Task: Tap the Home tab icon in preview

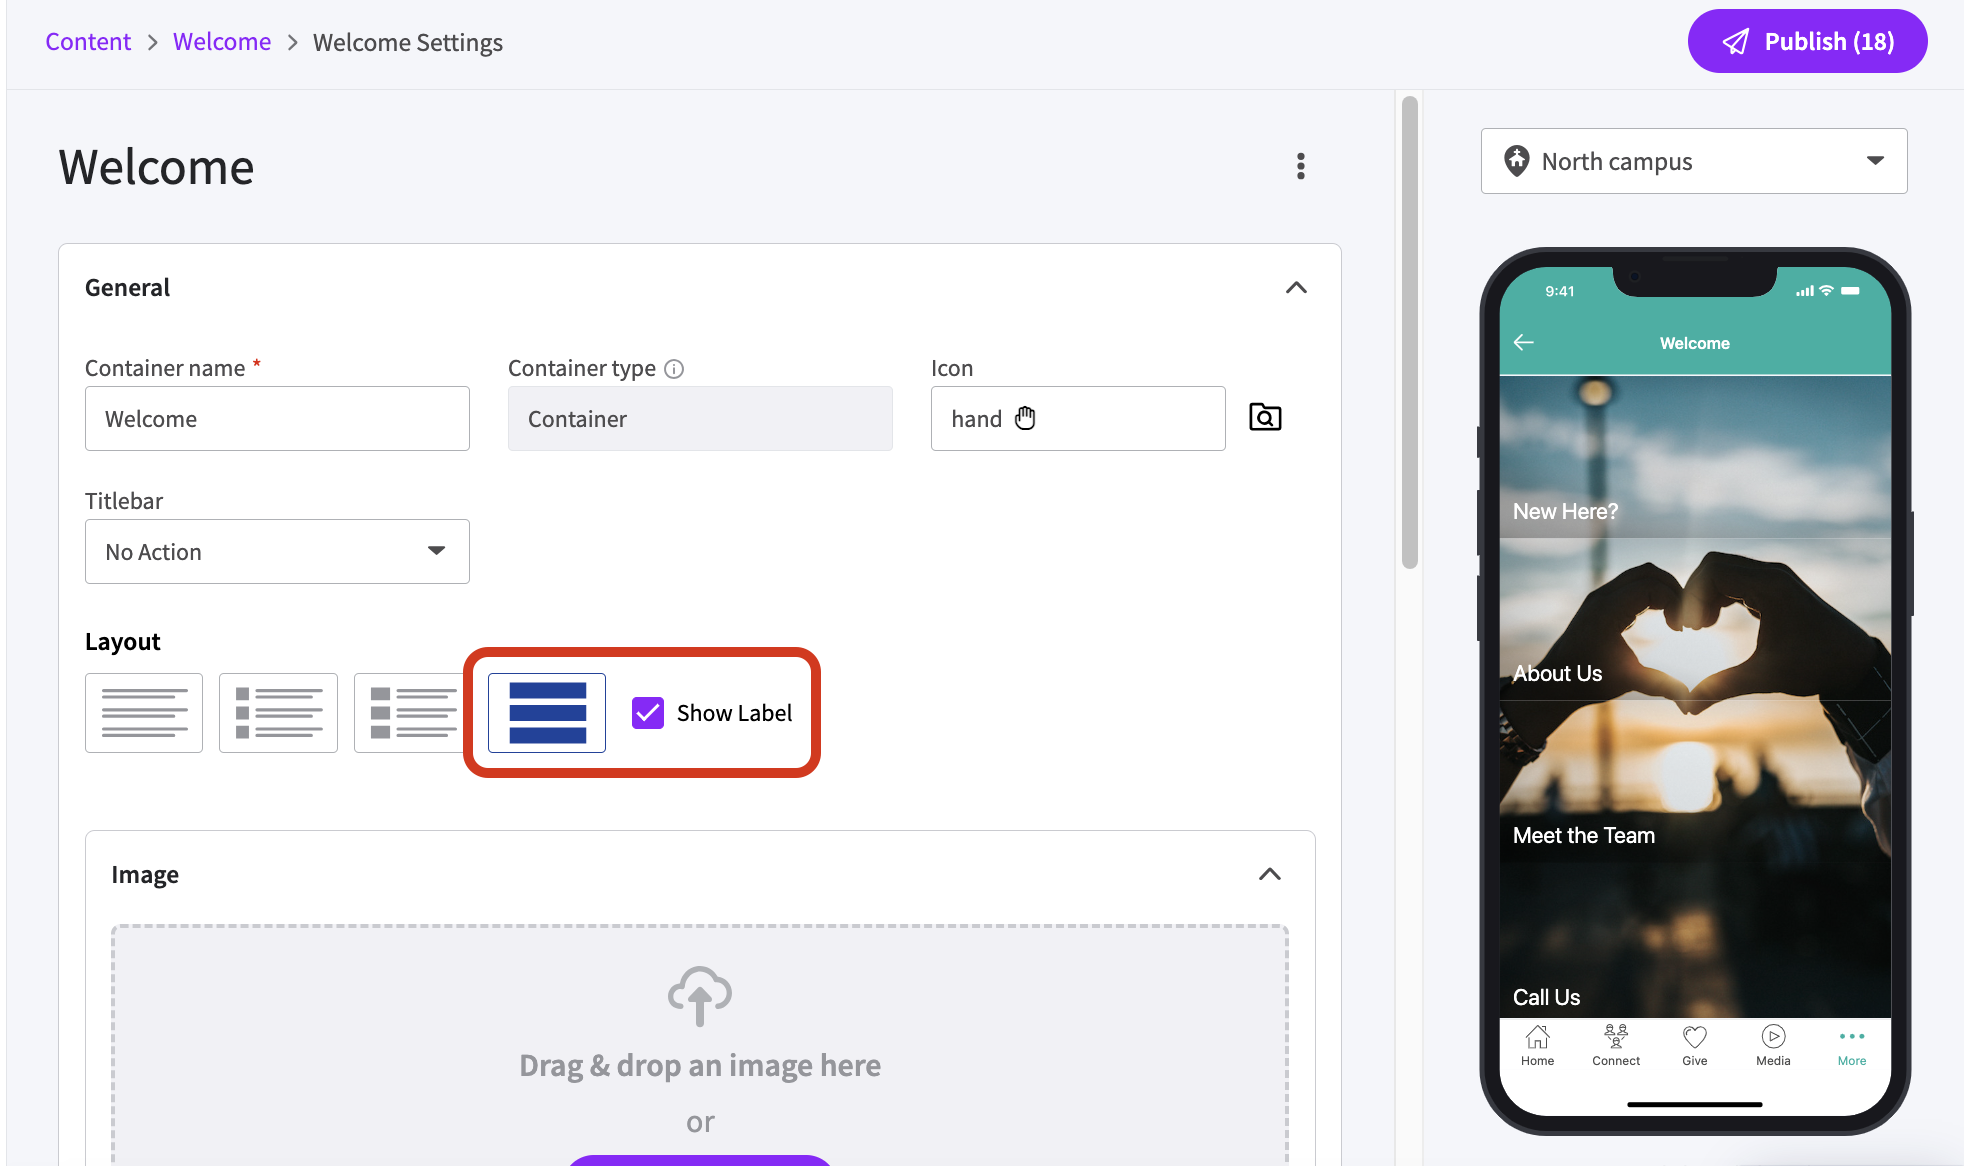Action: (x=1537, y=1037)
